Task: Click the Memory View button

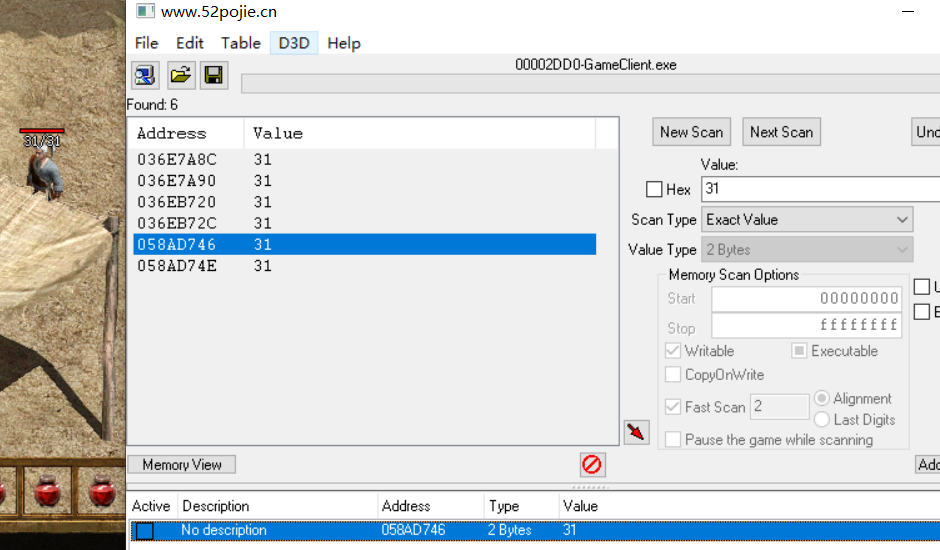Action: coord(182,465)
